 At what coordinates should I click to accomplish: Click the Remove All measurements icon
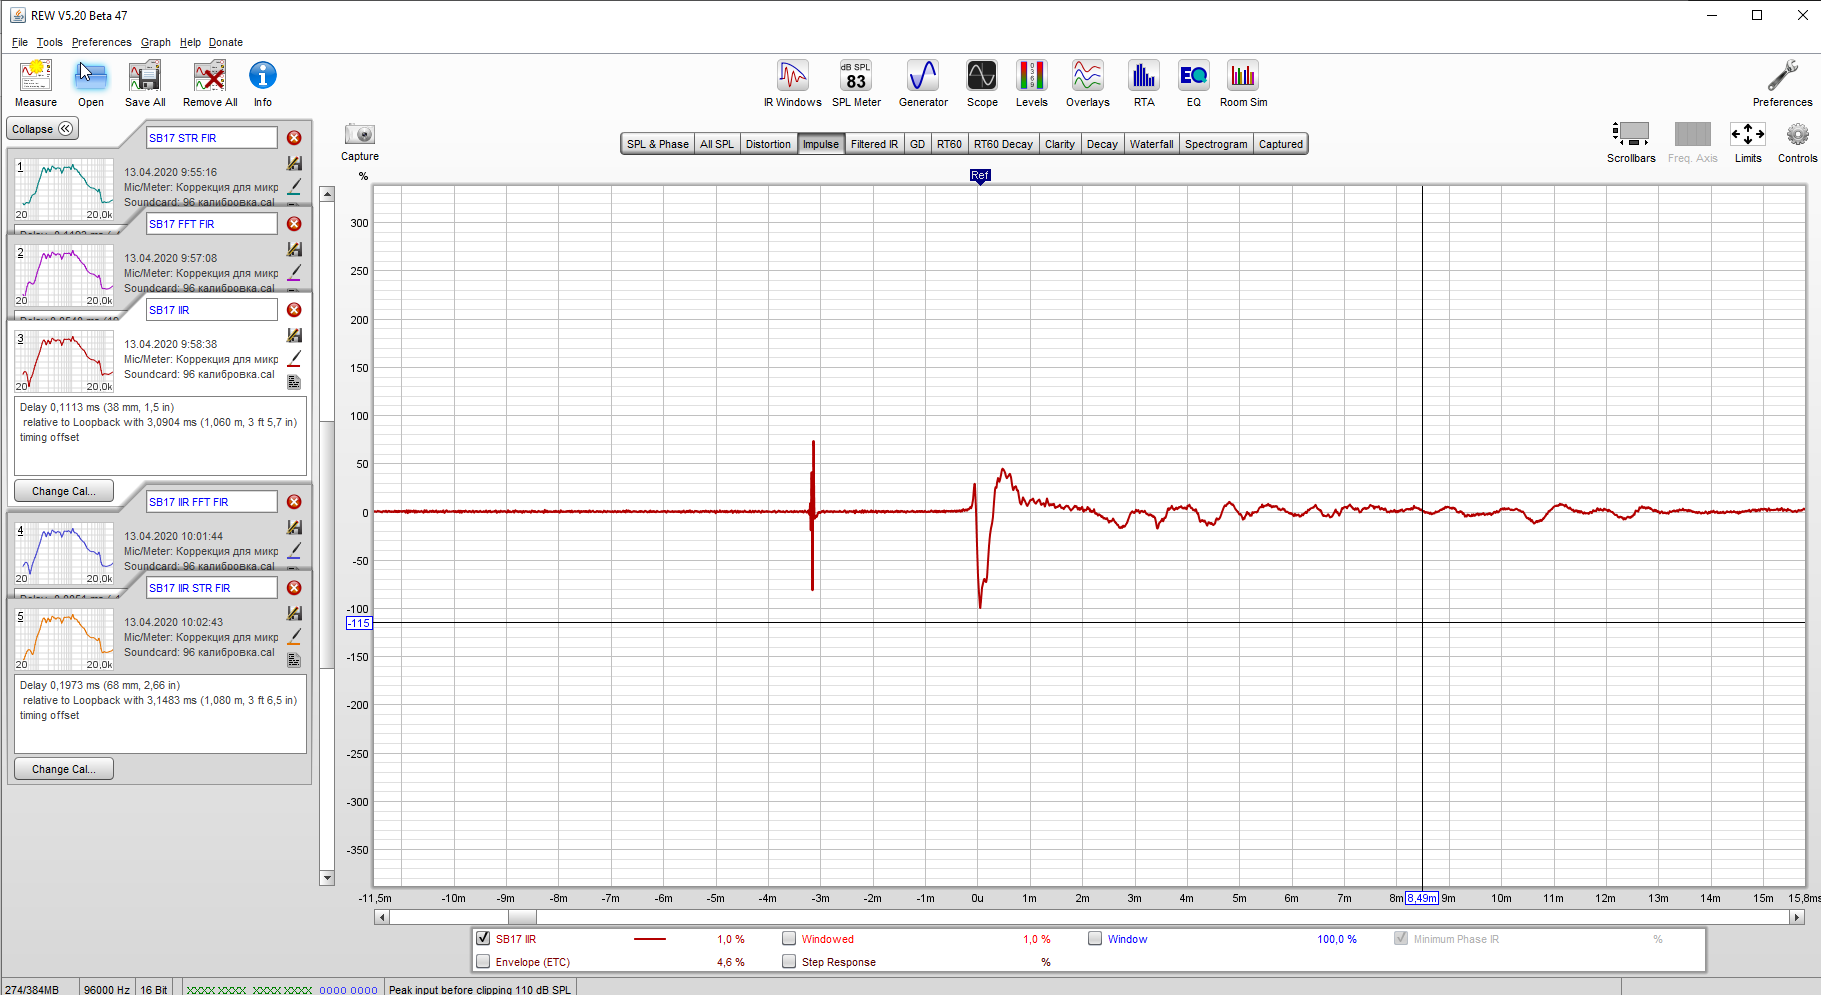point(210,76)
